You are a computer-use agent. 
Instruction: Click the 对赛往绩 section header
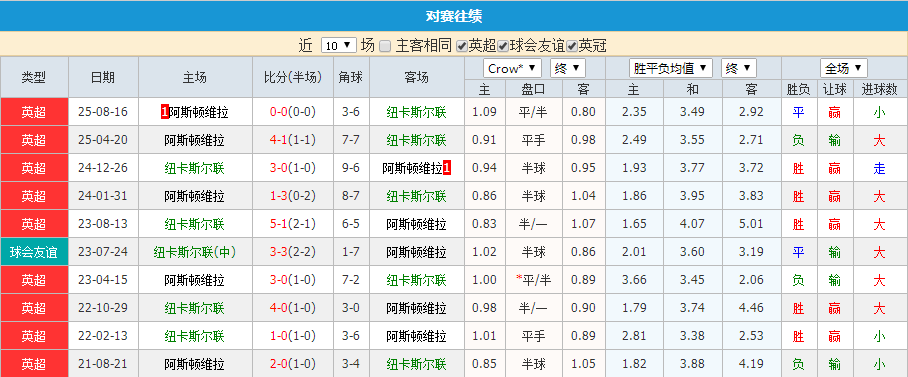click(x=454, y=16)
